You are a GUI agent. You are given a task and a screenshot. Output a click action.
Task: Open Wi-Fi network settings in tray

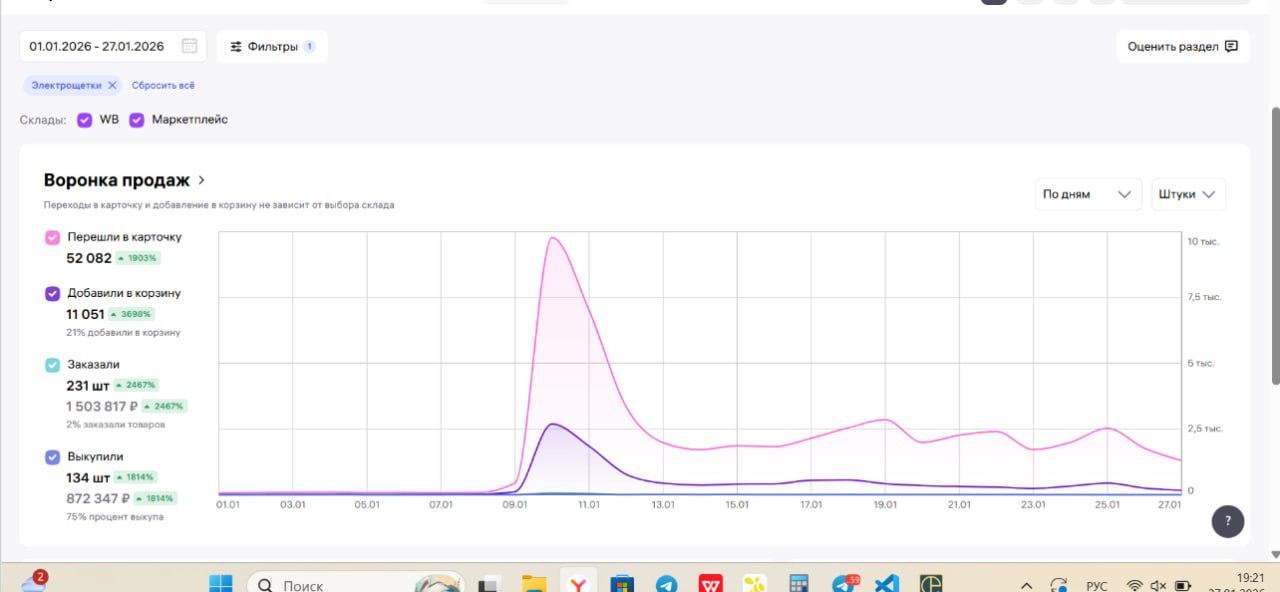(x=1134, y=586)
